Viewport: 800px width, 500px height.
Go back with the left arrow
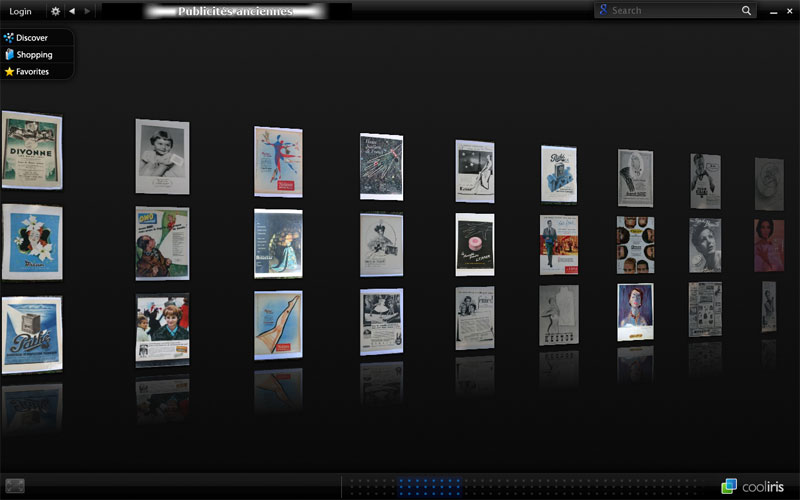[x=72, y=11]
